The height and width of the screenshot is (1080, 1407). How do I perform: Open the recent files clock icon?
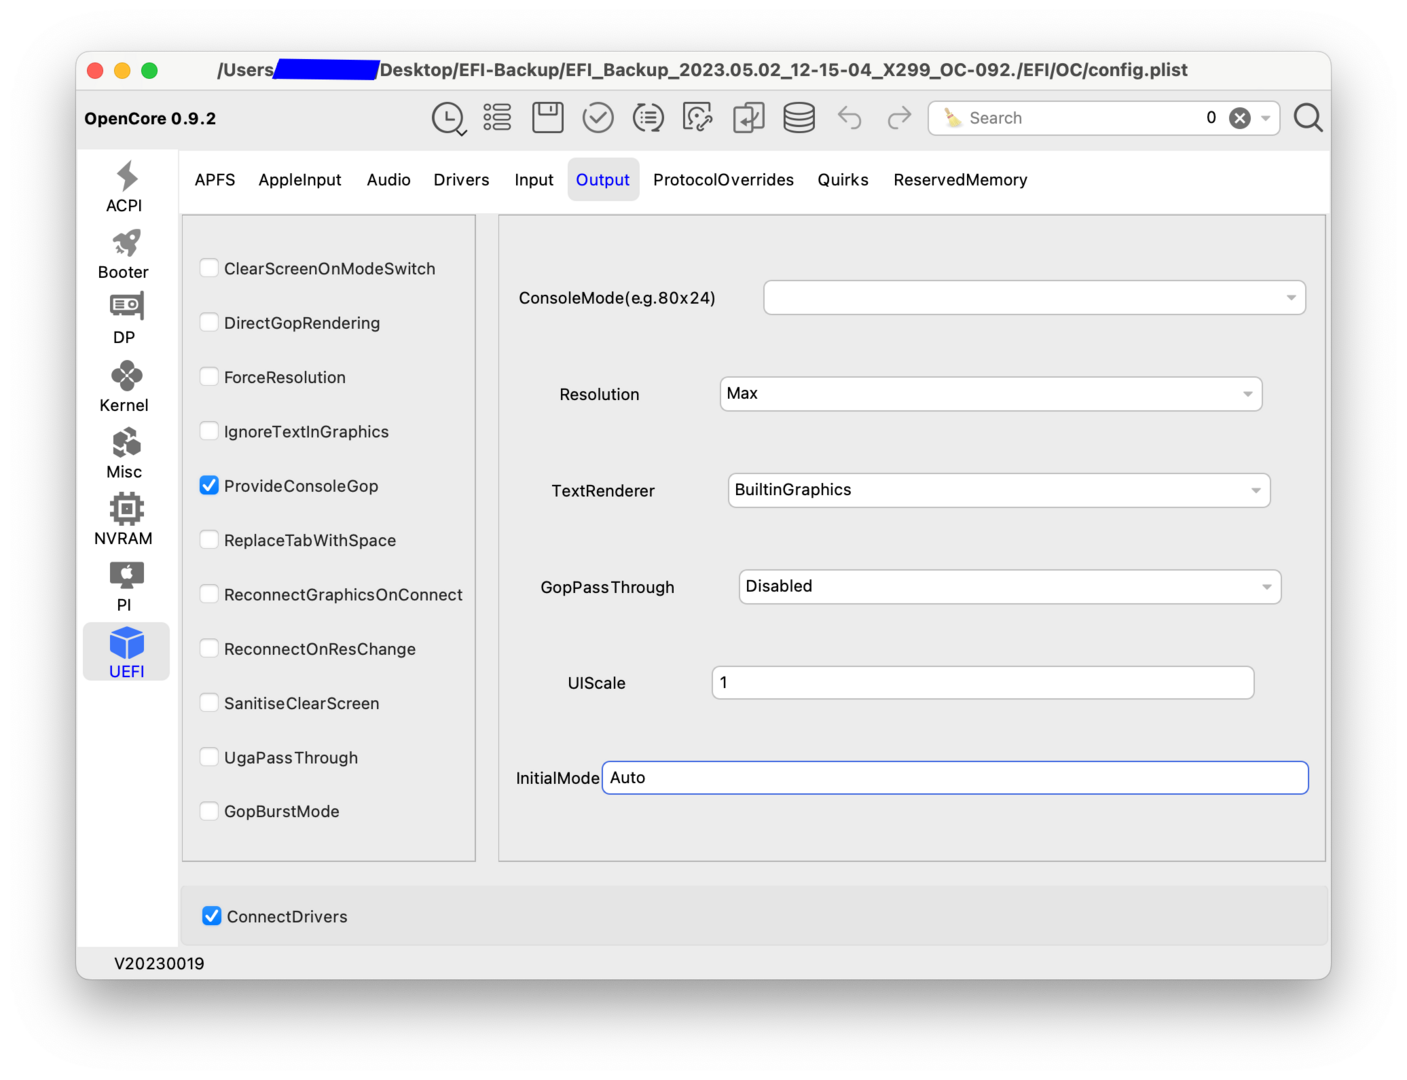point(448,118)
